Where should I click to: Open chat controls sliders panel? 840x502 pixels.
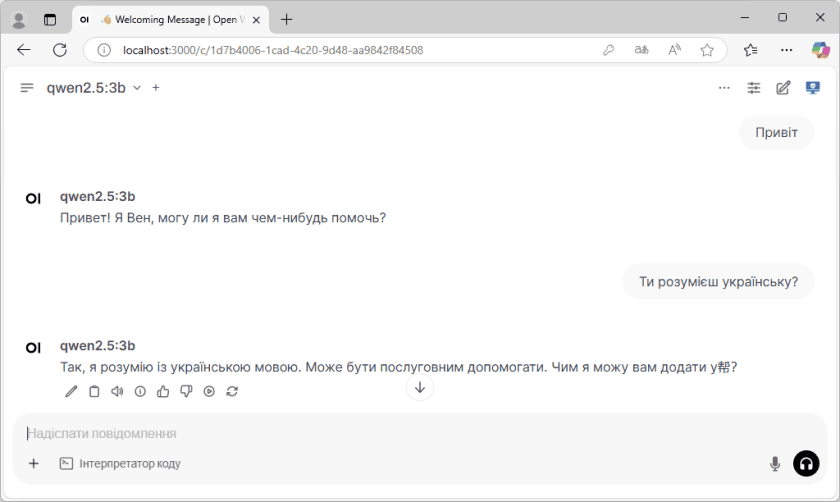[x=754, y=88]
